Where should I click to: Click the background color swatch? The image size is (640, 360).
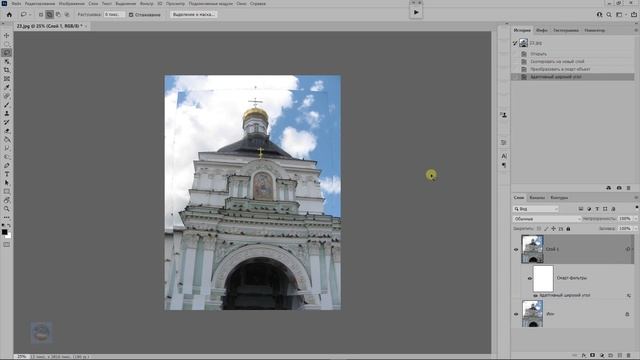click(x=9, y=236)
